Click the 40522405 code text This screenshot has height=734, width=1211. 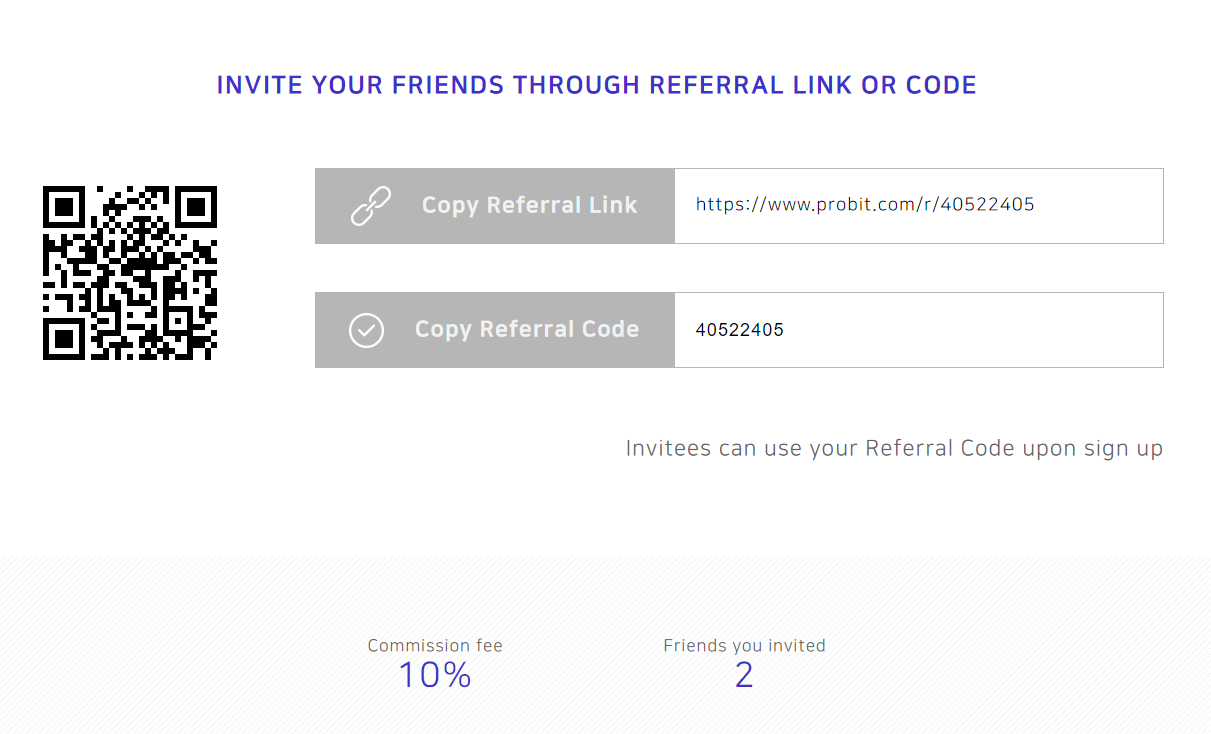coord(740,330)
